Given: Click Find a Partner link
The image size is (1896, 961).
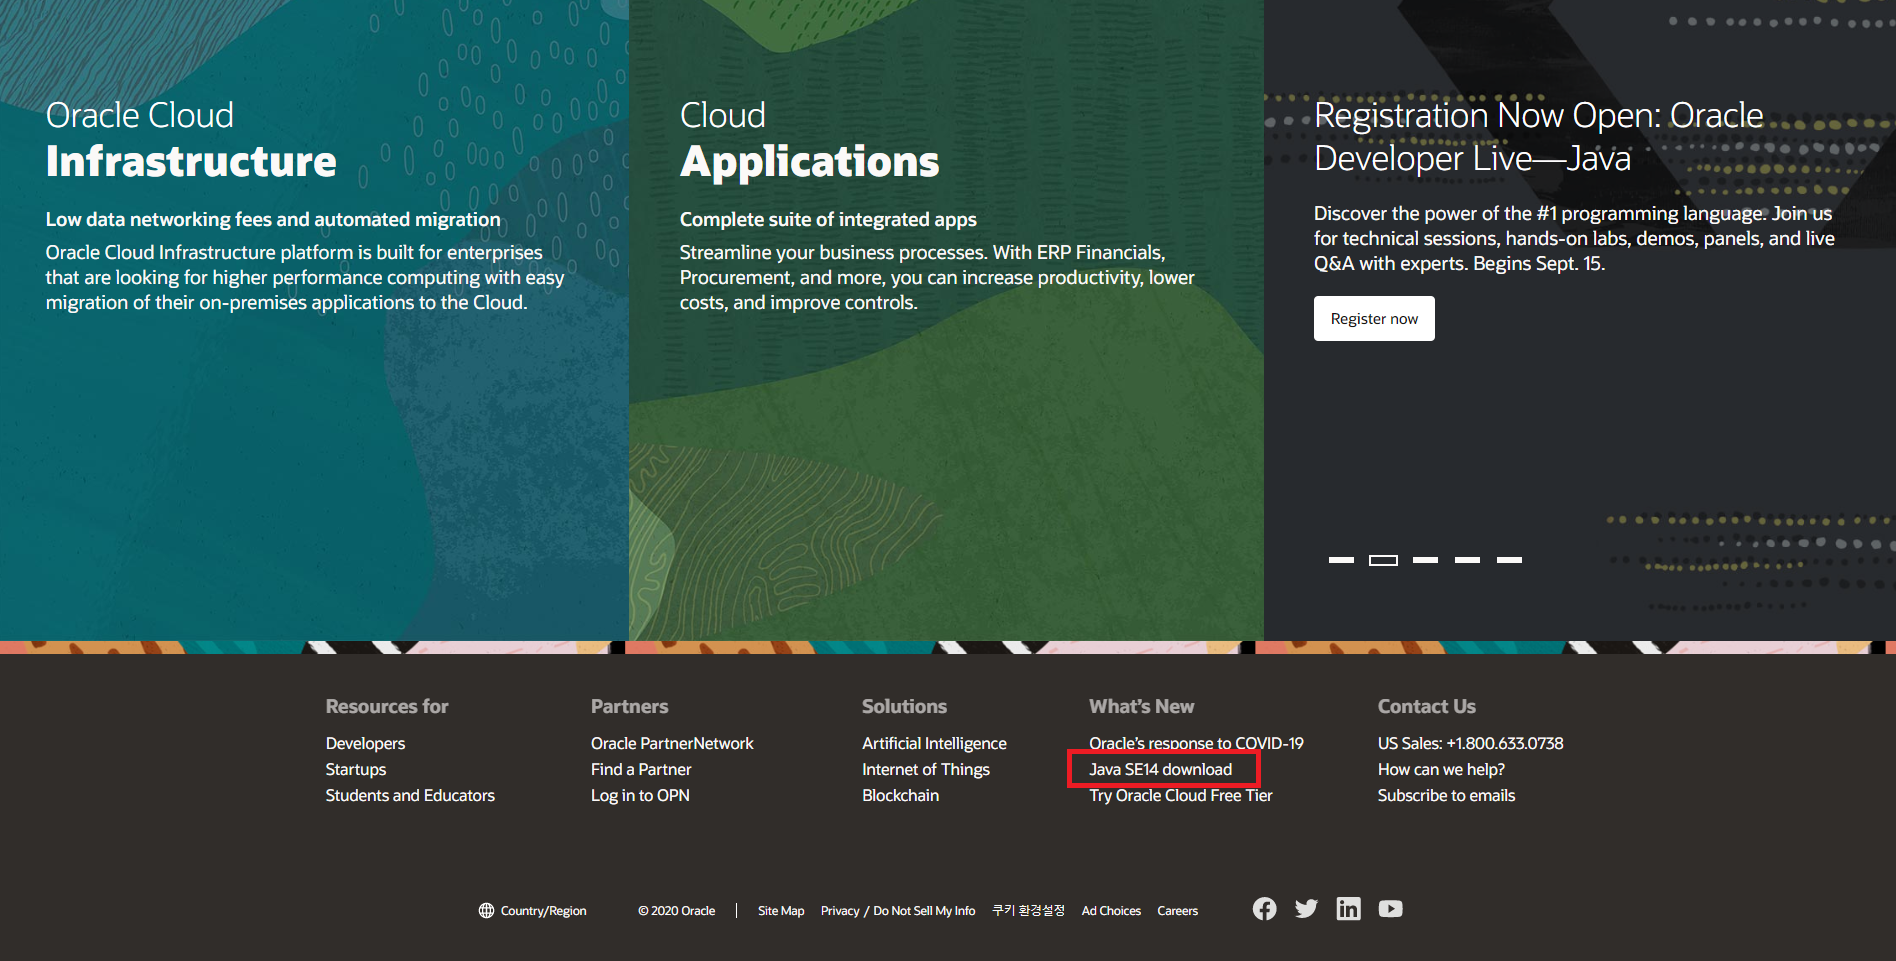Looking at the screenshot, I should click(641, 769).
